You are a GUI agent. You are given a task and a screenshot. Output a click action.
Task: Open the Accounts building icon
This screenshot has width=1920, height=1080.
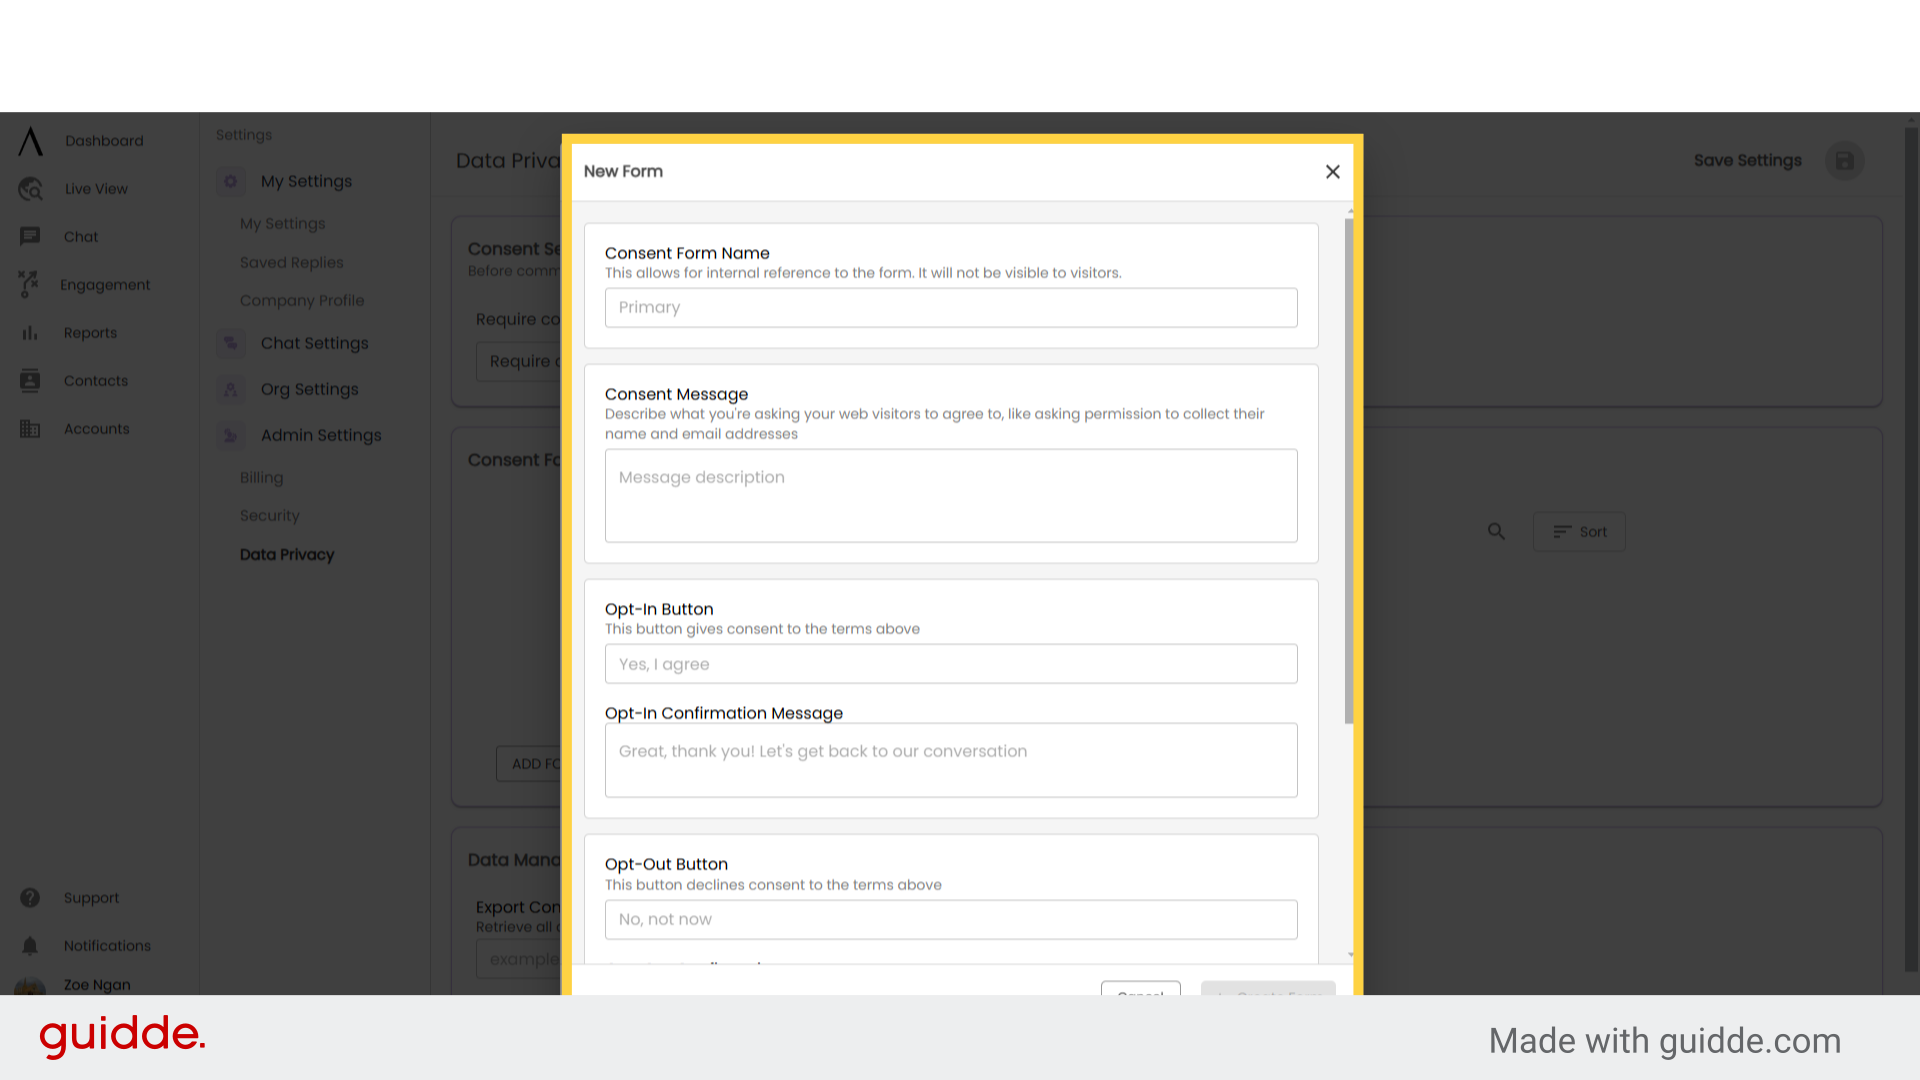pyautogui.click(x=30, y=429)
